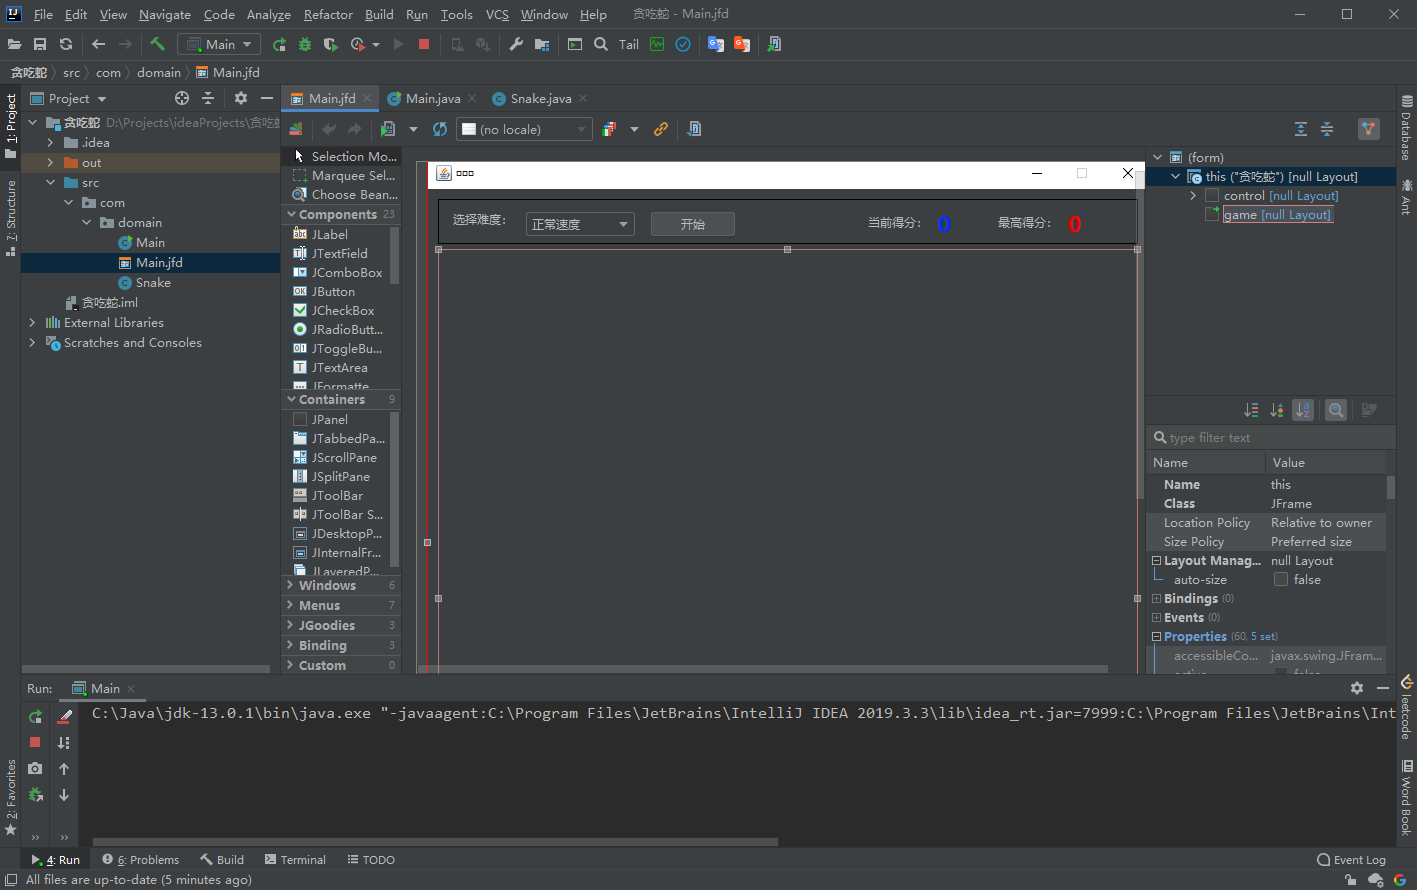Screen dimensions: 1417x890
Task: Expand the Windows palette category
Action: point(291,586)
